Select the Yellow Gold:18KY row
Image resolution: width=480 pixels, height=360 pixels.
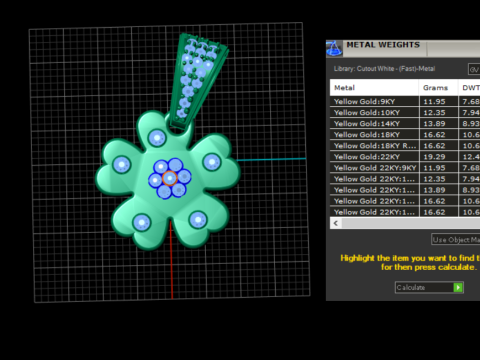pos(405,134)
